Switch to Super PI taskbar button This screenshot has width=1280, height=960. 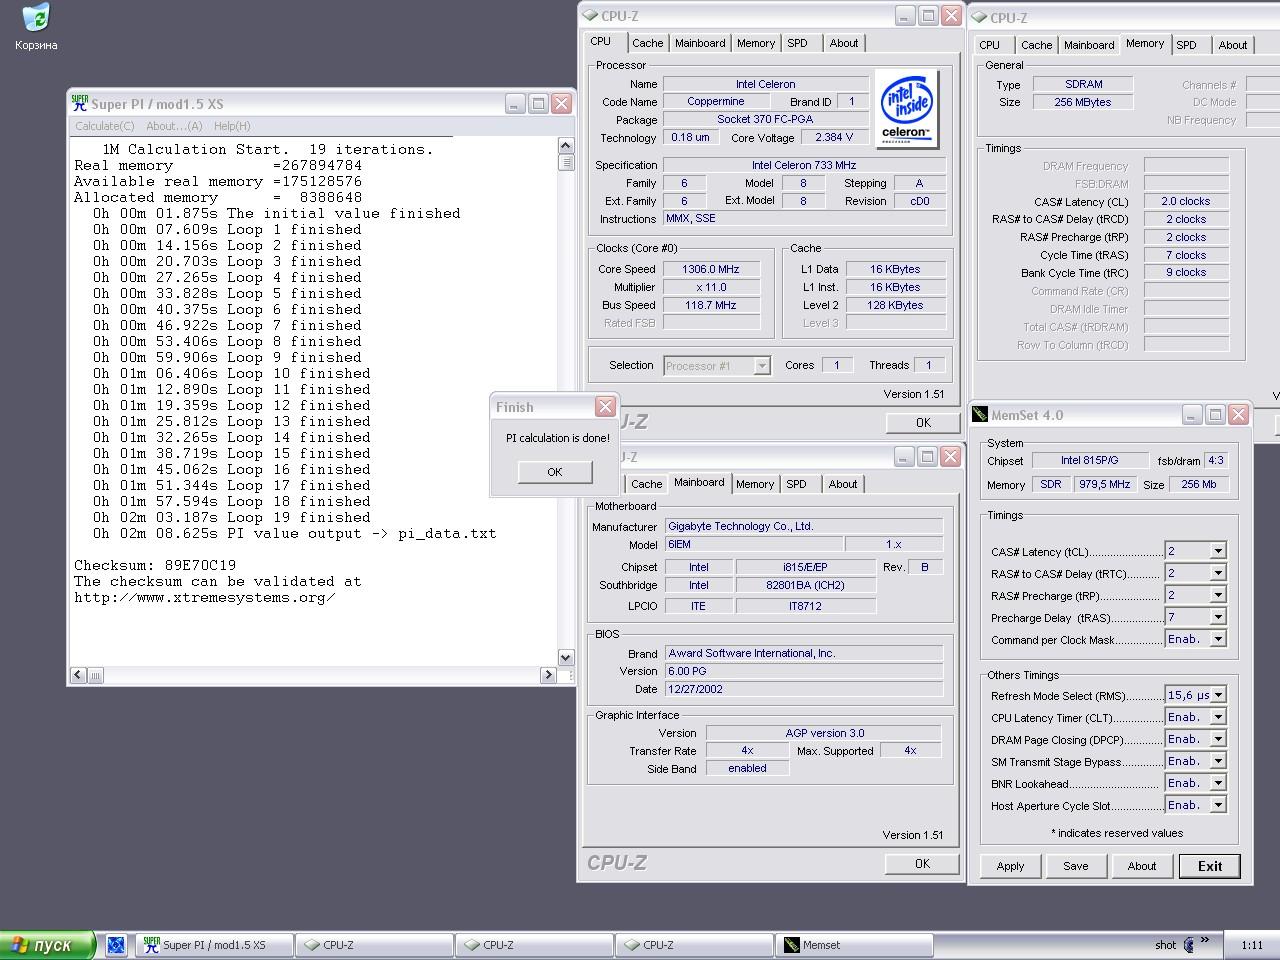pos(214,945)
